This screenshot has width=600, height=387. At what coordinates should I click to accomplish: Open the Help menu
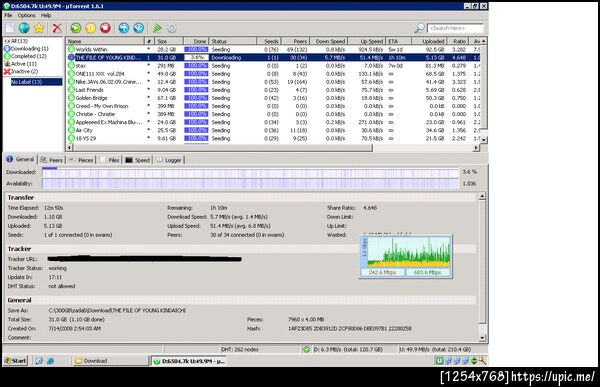pyautogui.click(x=46, y=15)
